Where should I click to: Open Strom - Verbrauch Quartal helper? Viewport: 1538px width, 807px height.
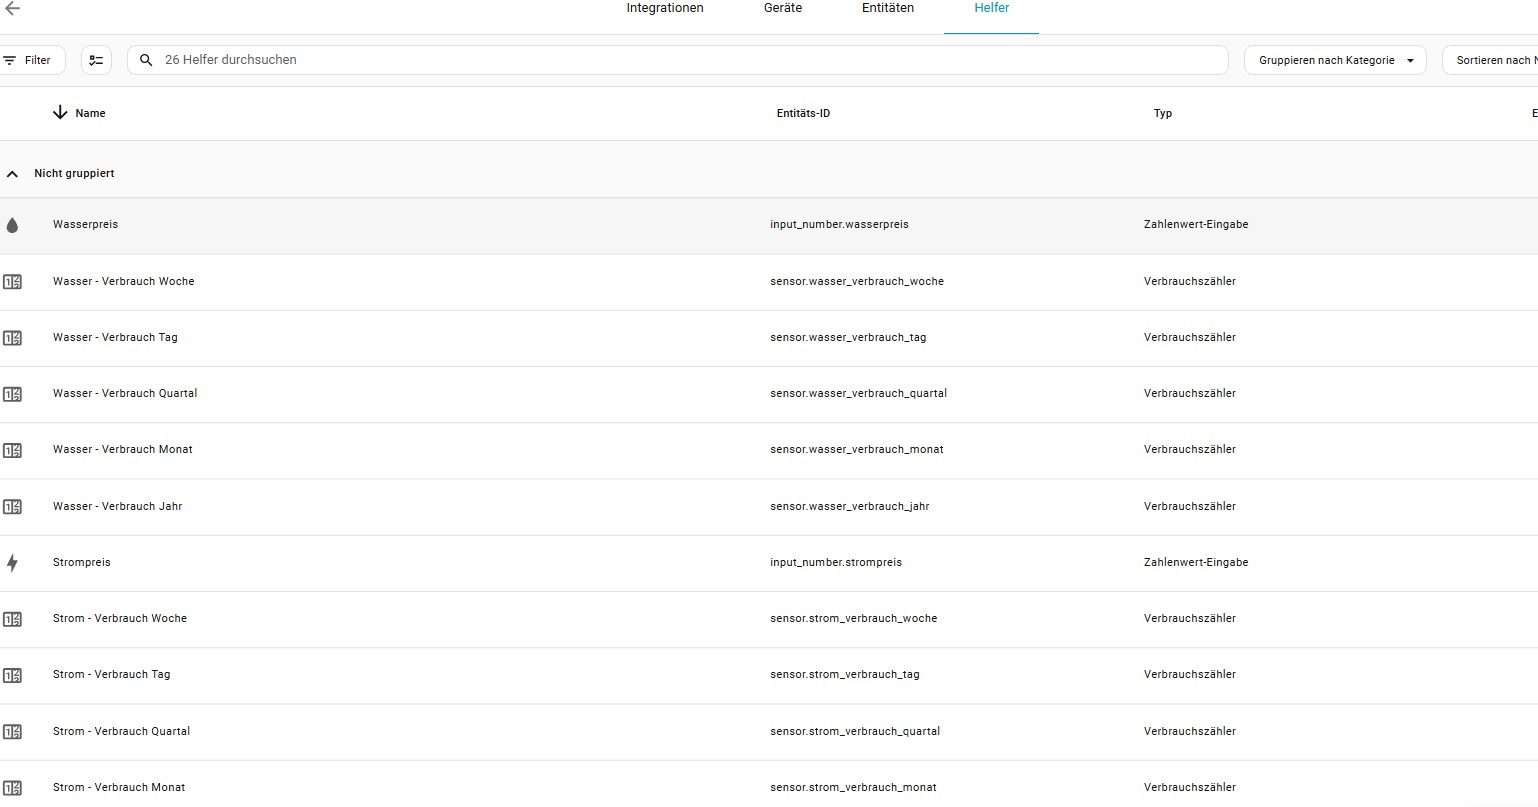[769, 732]
